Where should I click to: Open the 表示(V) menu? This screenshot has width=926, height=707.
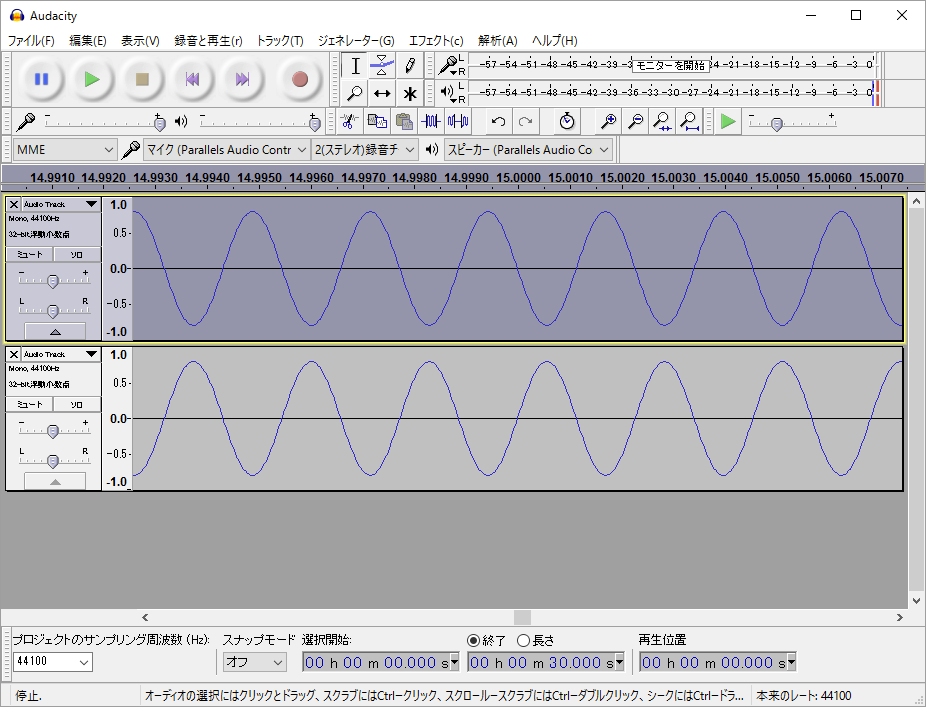140,41
